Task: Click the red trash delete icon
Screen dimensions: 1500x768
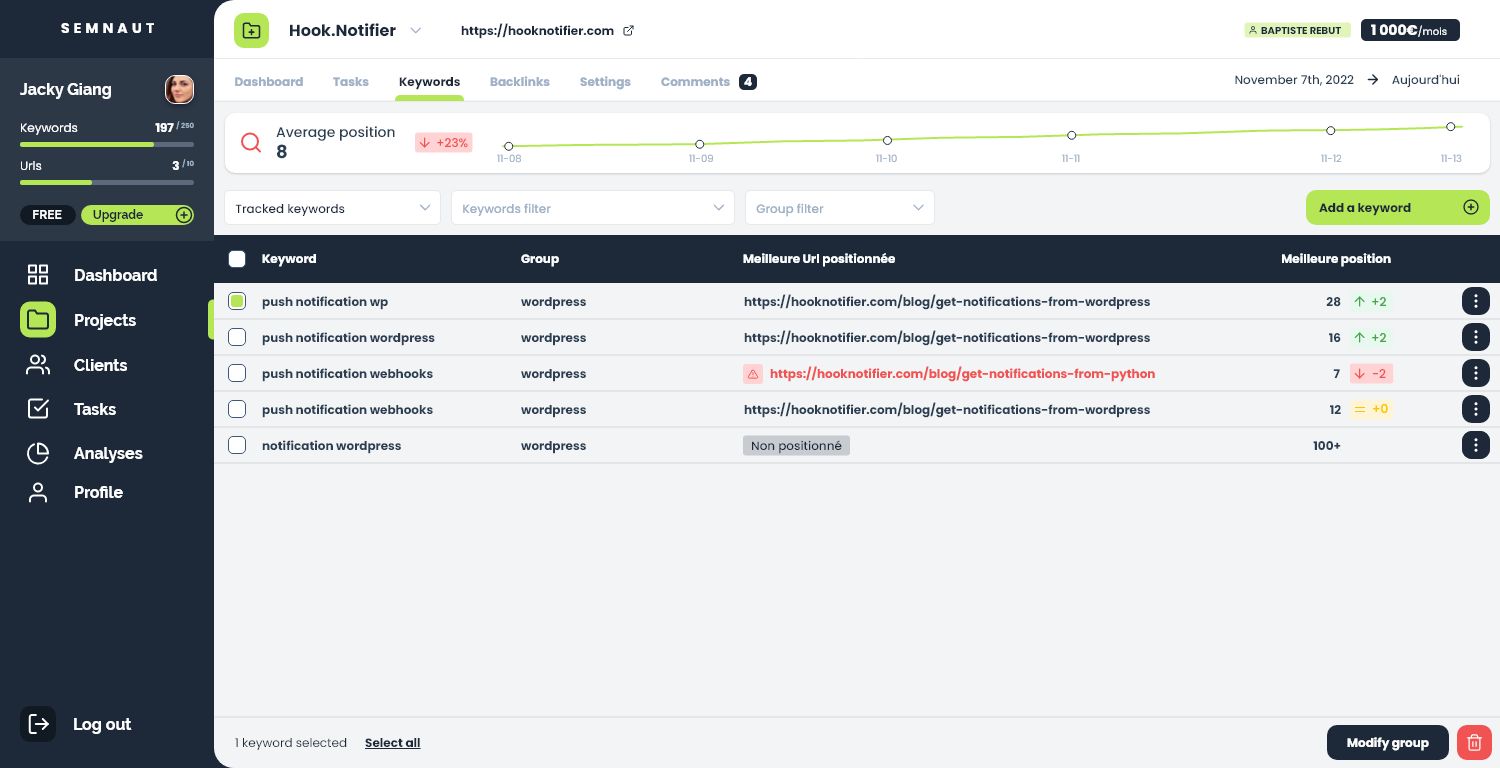Action: [x=1473, y=742]
